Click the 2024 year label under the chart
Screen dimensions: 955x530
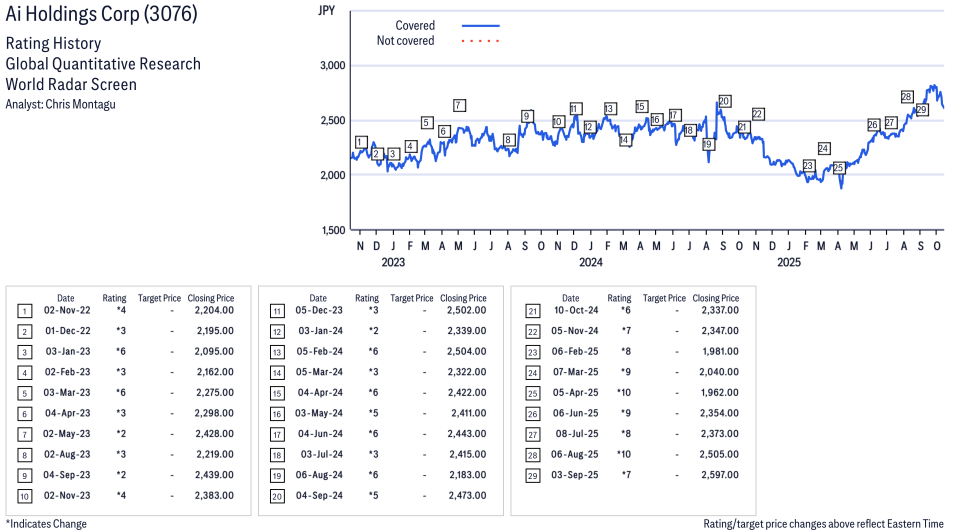click(590, 263)
